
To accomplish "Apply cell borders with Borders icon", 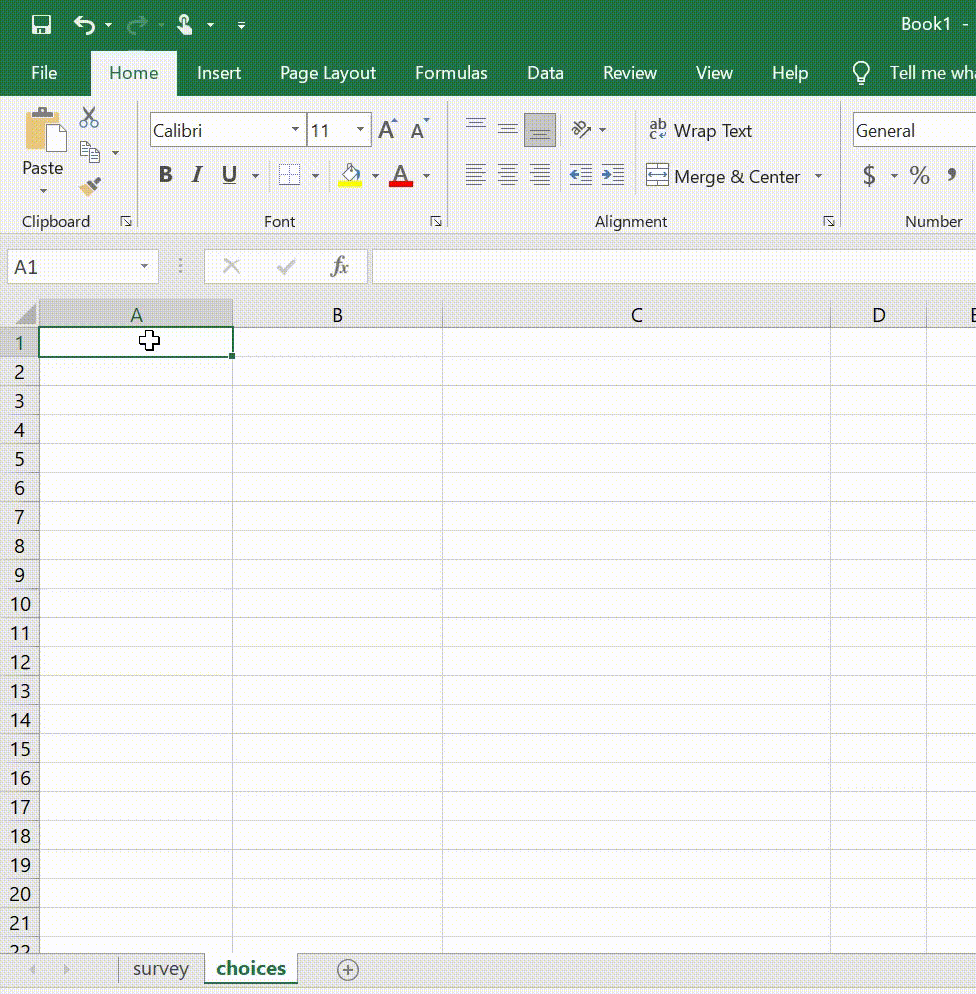I will coord(290,175).
